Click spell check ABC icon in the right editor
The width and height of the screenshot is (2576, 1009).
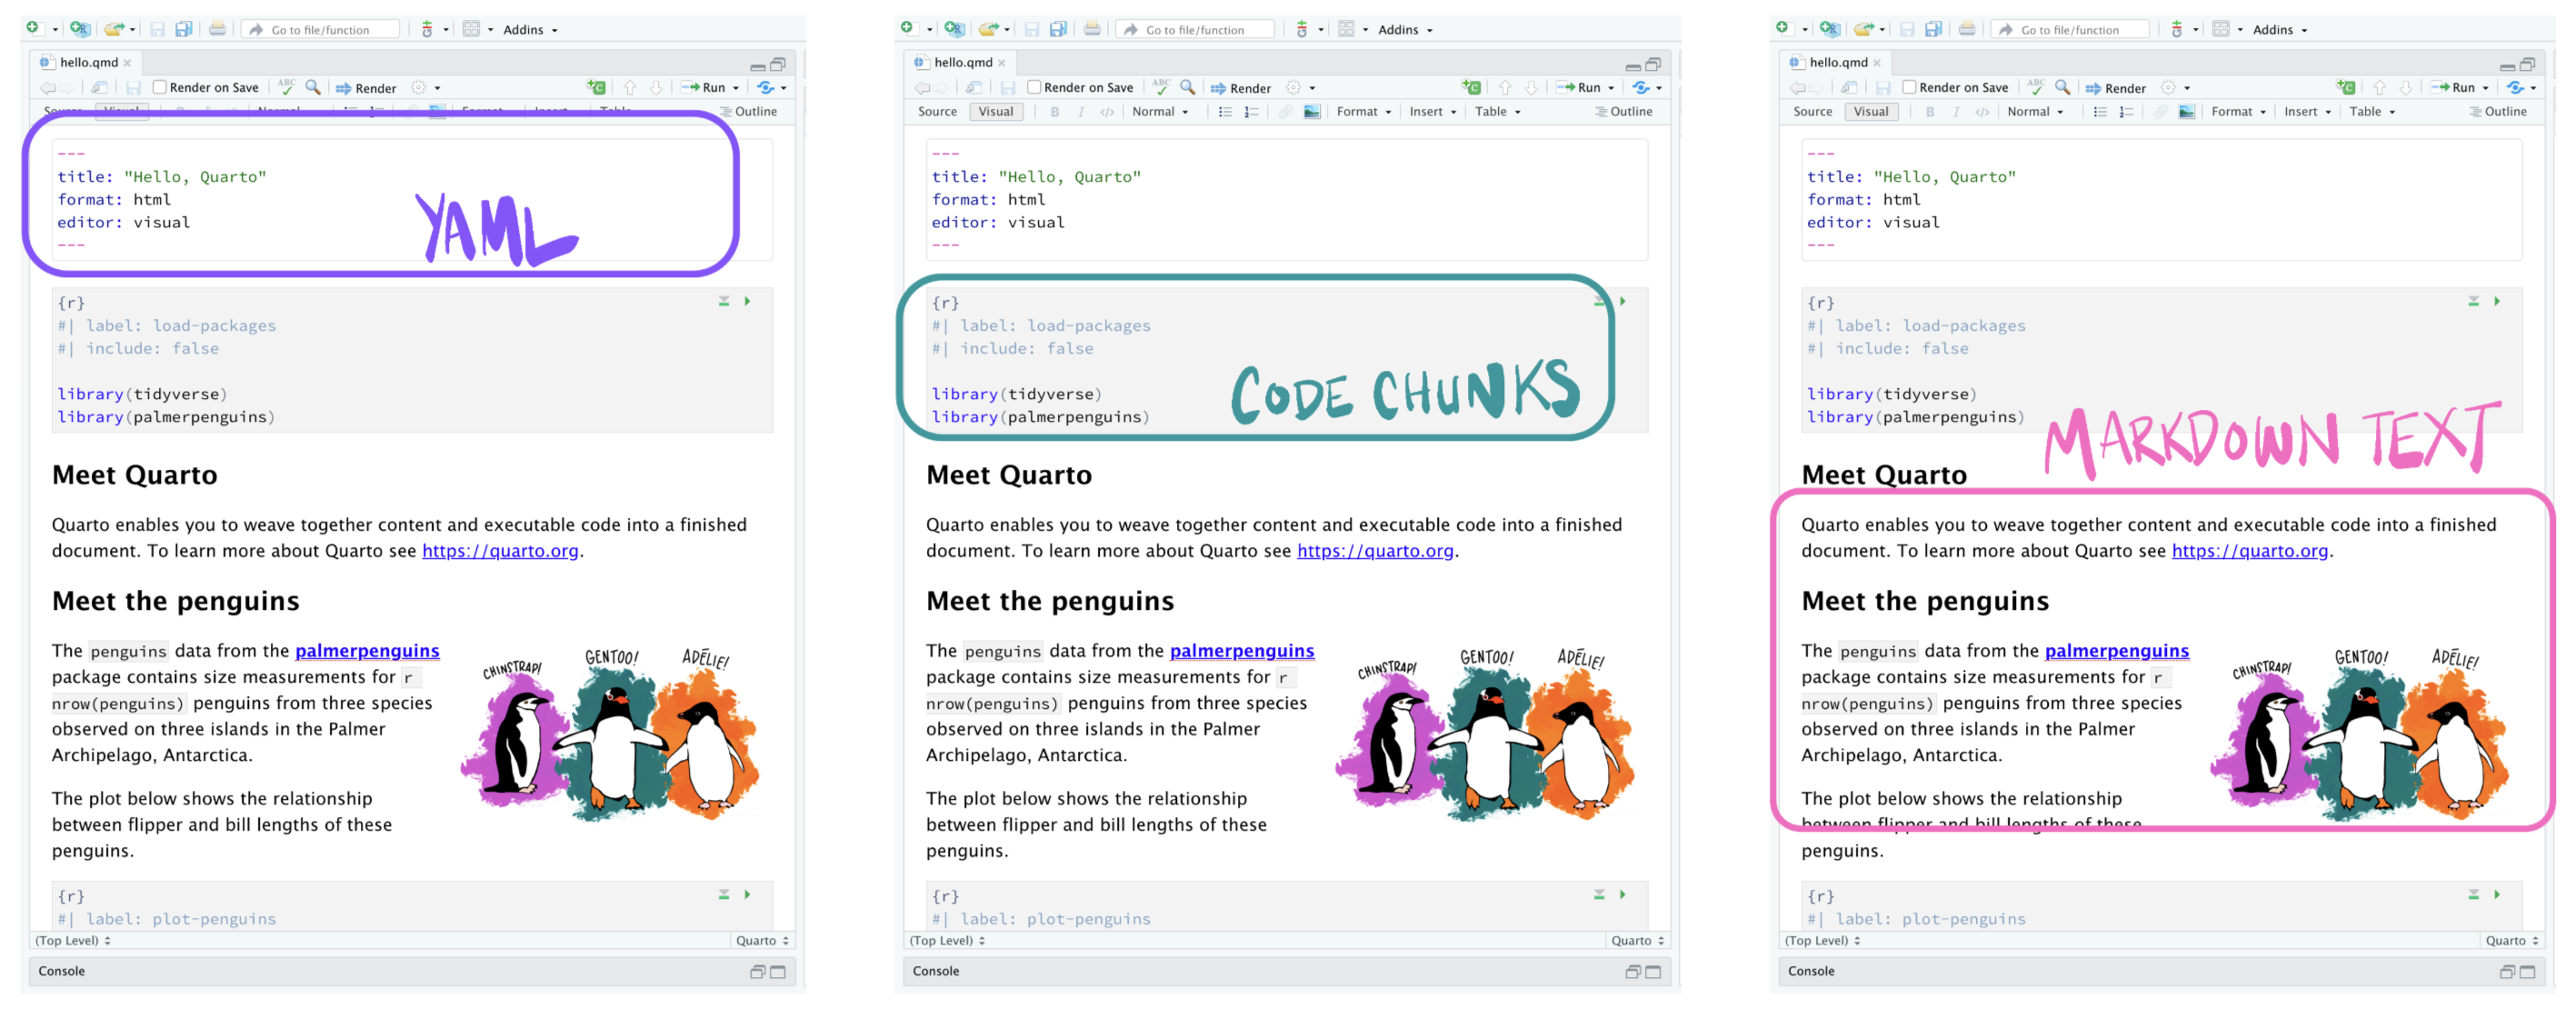point(2036,87)
